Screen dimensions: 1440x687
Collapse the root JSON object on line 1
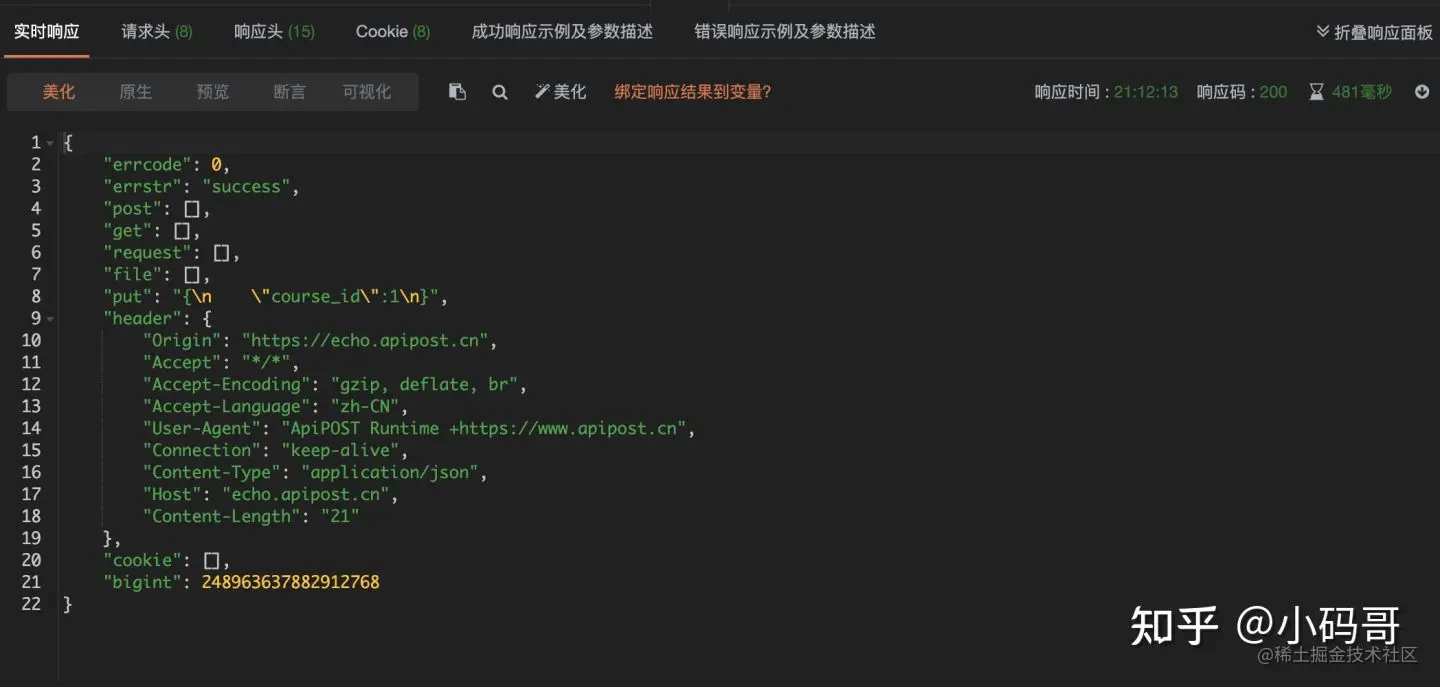[x=50, y=143]
